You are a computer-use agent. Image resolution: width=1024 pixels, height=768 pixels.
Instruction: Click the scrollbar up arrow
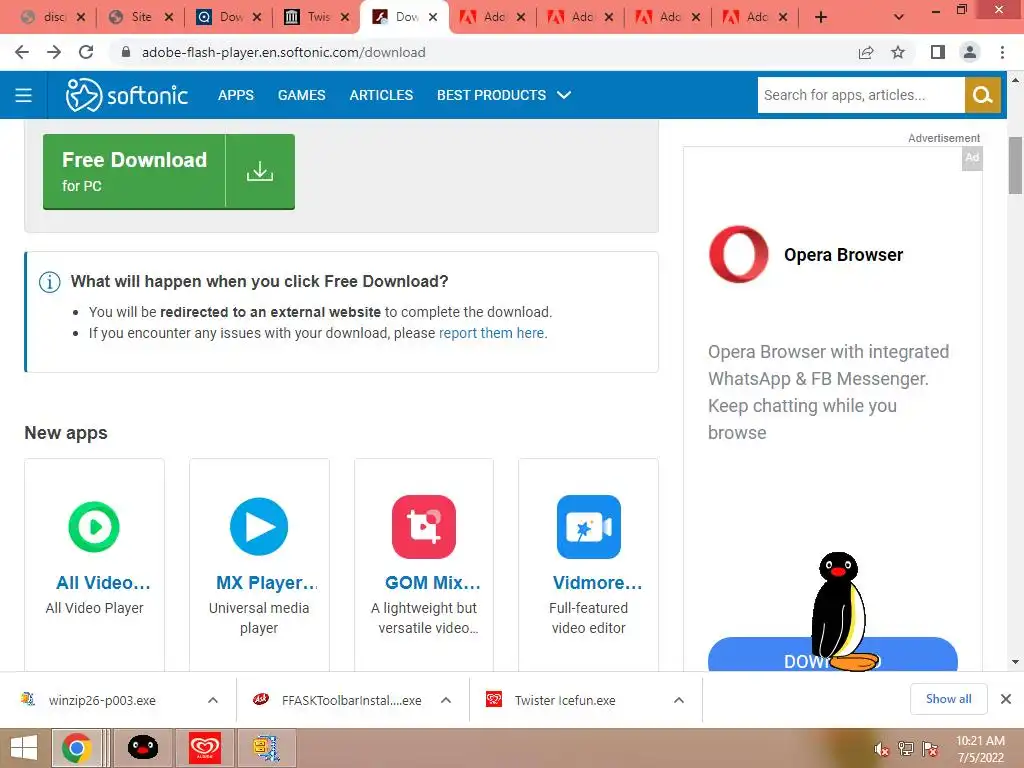tap(1015, 80)
